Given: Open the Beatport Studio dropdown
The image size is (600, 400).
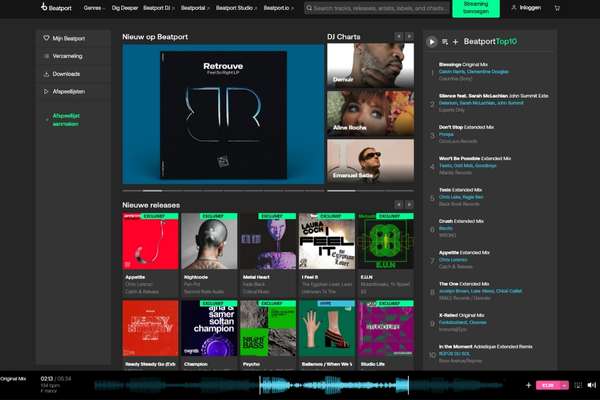Looking at the screenshot, I should click(236, 8).
